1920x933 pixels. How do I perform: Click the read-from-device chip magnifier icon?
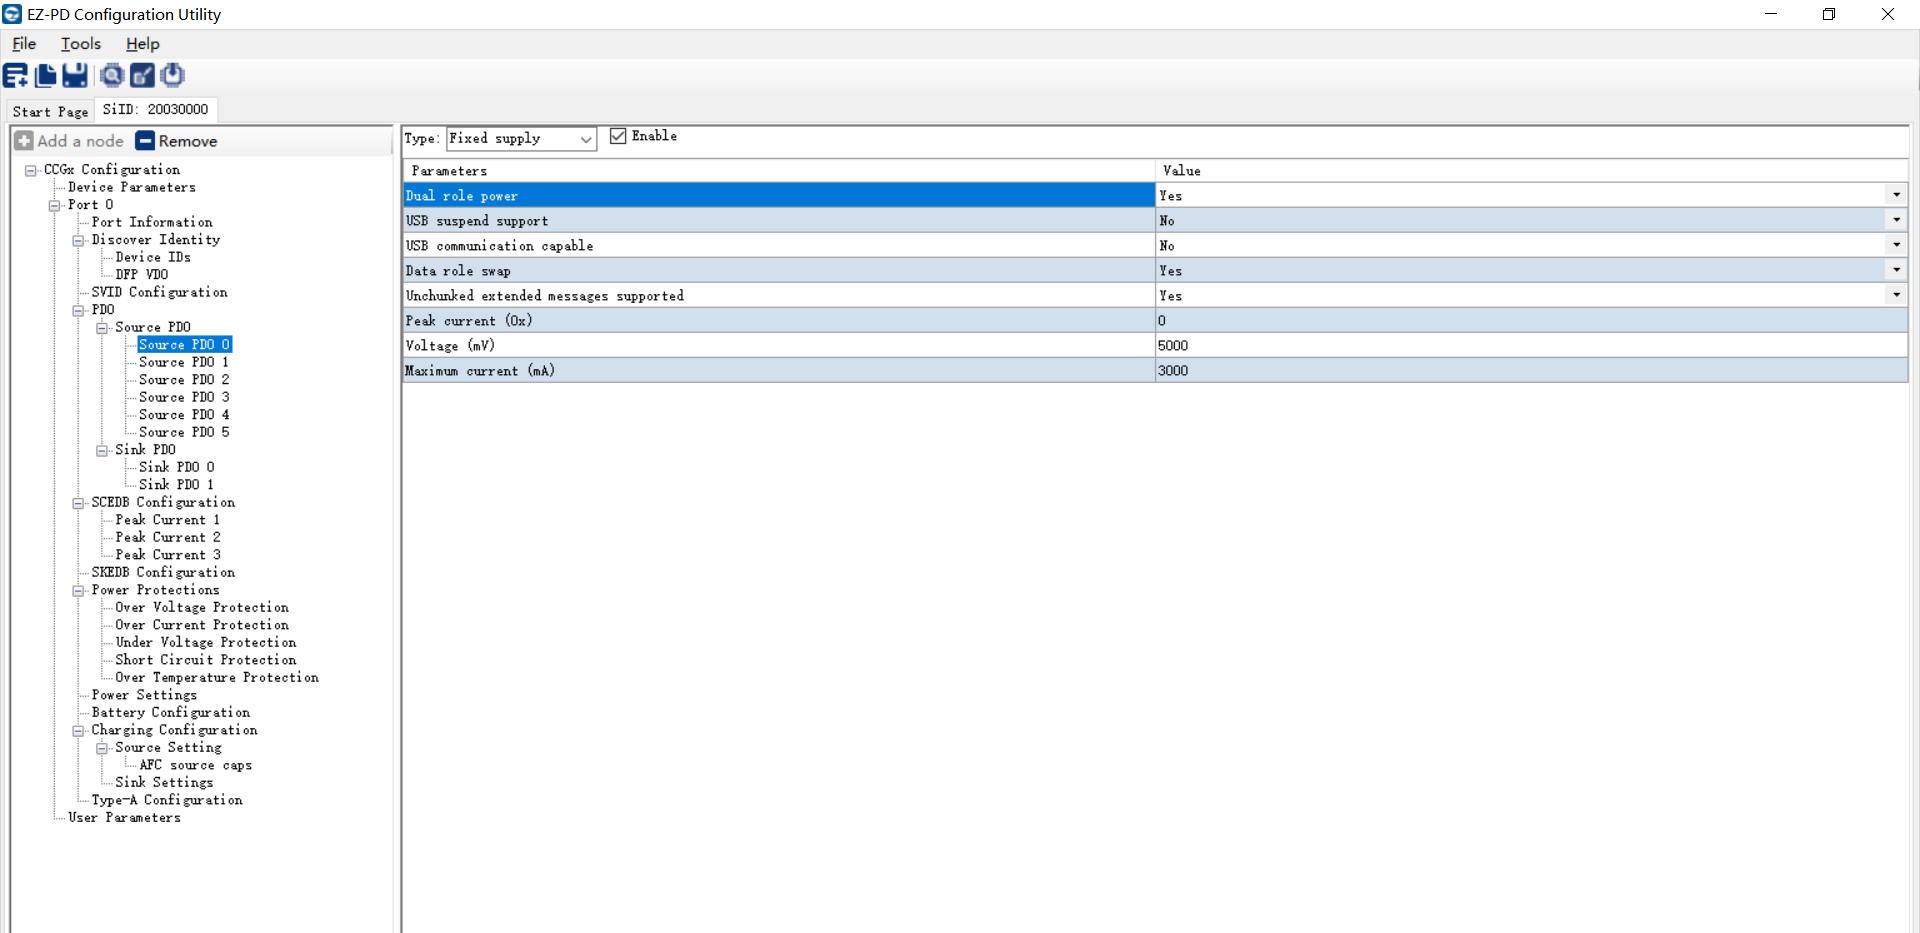click(112, 75)
